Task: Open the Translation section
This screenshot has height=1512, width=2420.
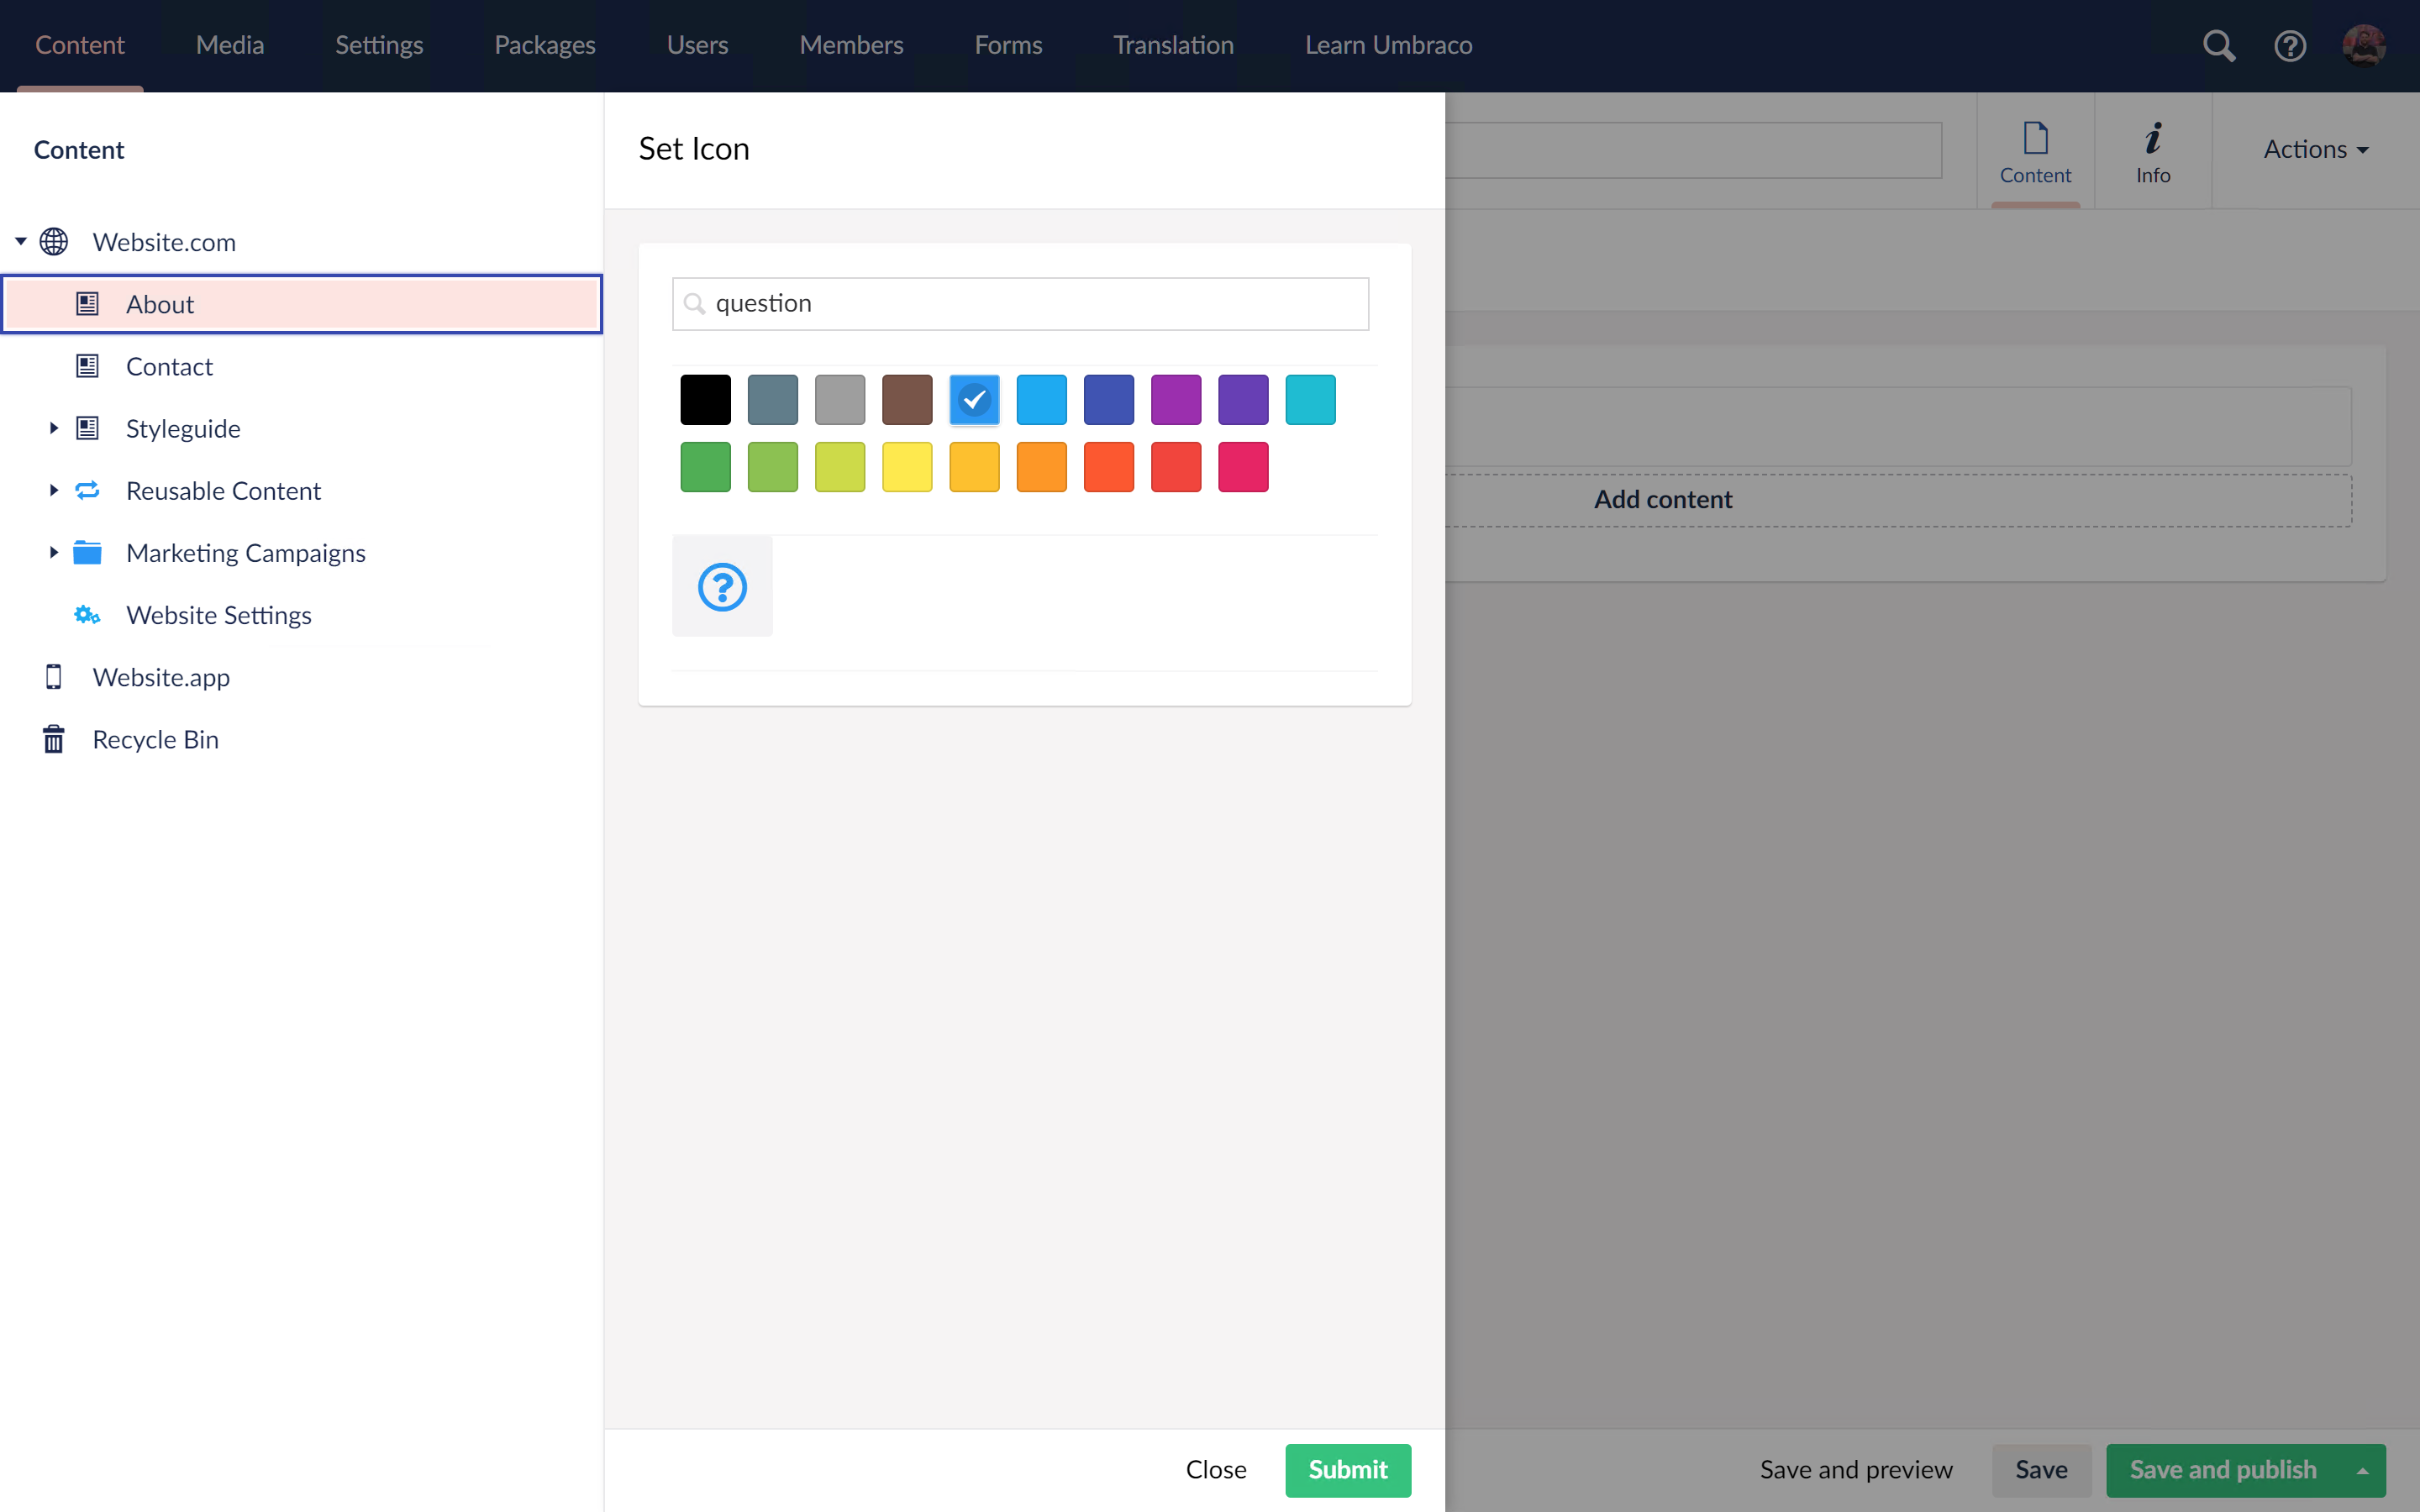Action: 1173,46
